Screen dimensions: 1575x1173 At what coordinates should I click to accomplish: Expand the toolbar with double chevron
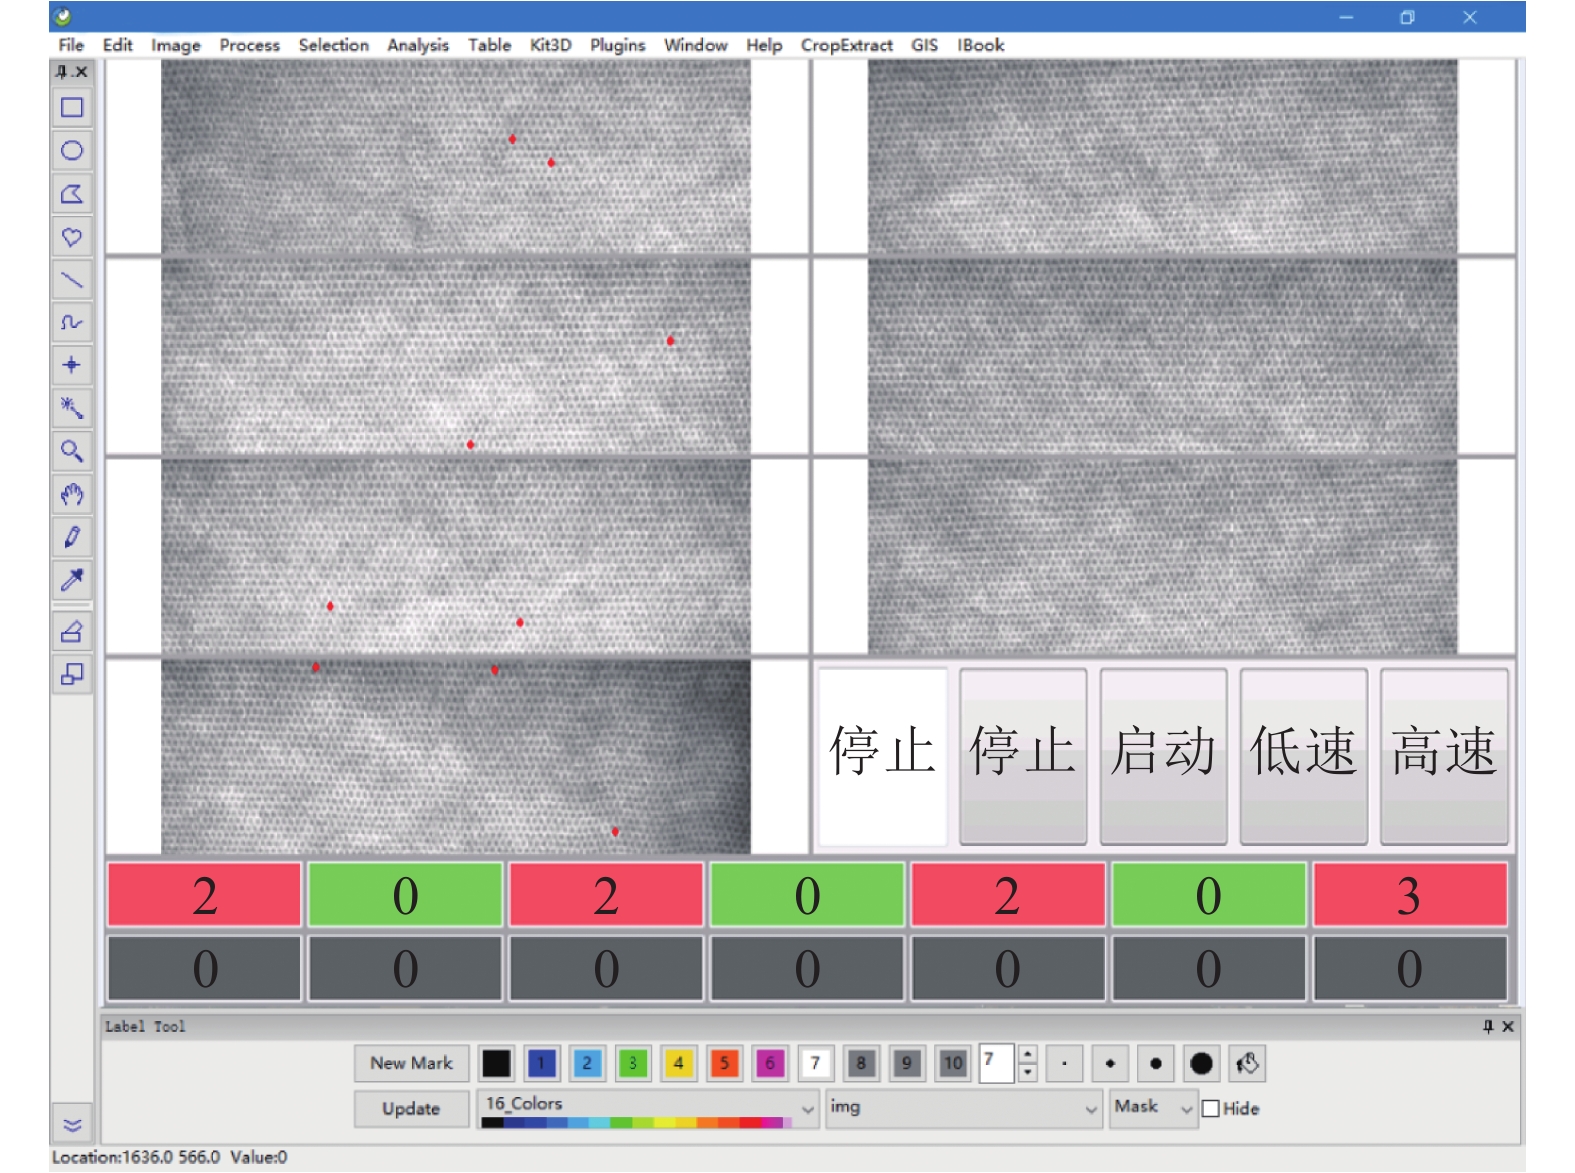click(x=72, y=1125)
